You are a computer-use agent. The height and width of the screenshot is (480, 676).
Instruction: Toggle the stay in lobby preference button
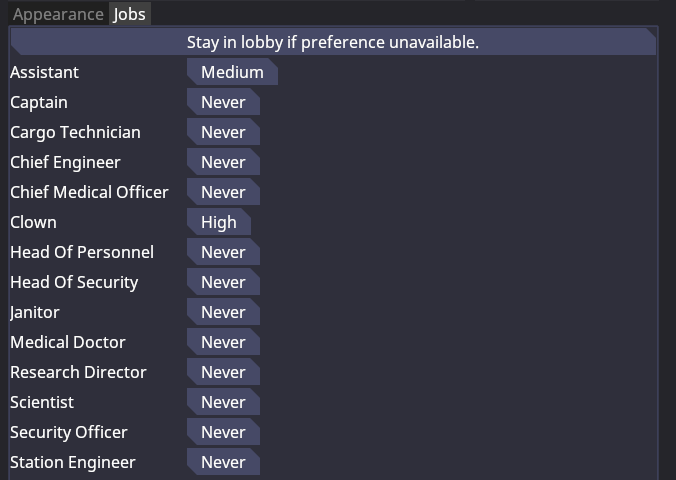point(333,42)
